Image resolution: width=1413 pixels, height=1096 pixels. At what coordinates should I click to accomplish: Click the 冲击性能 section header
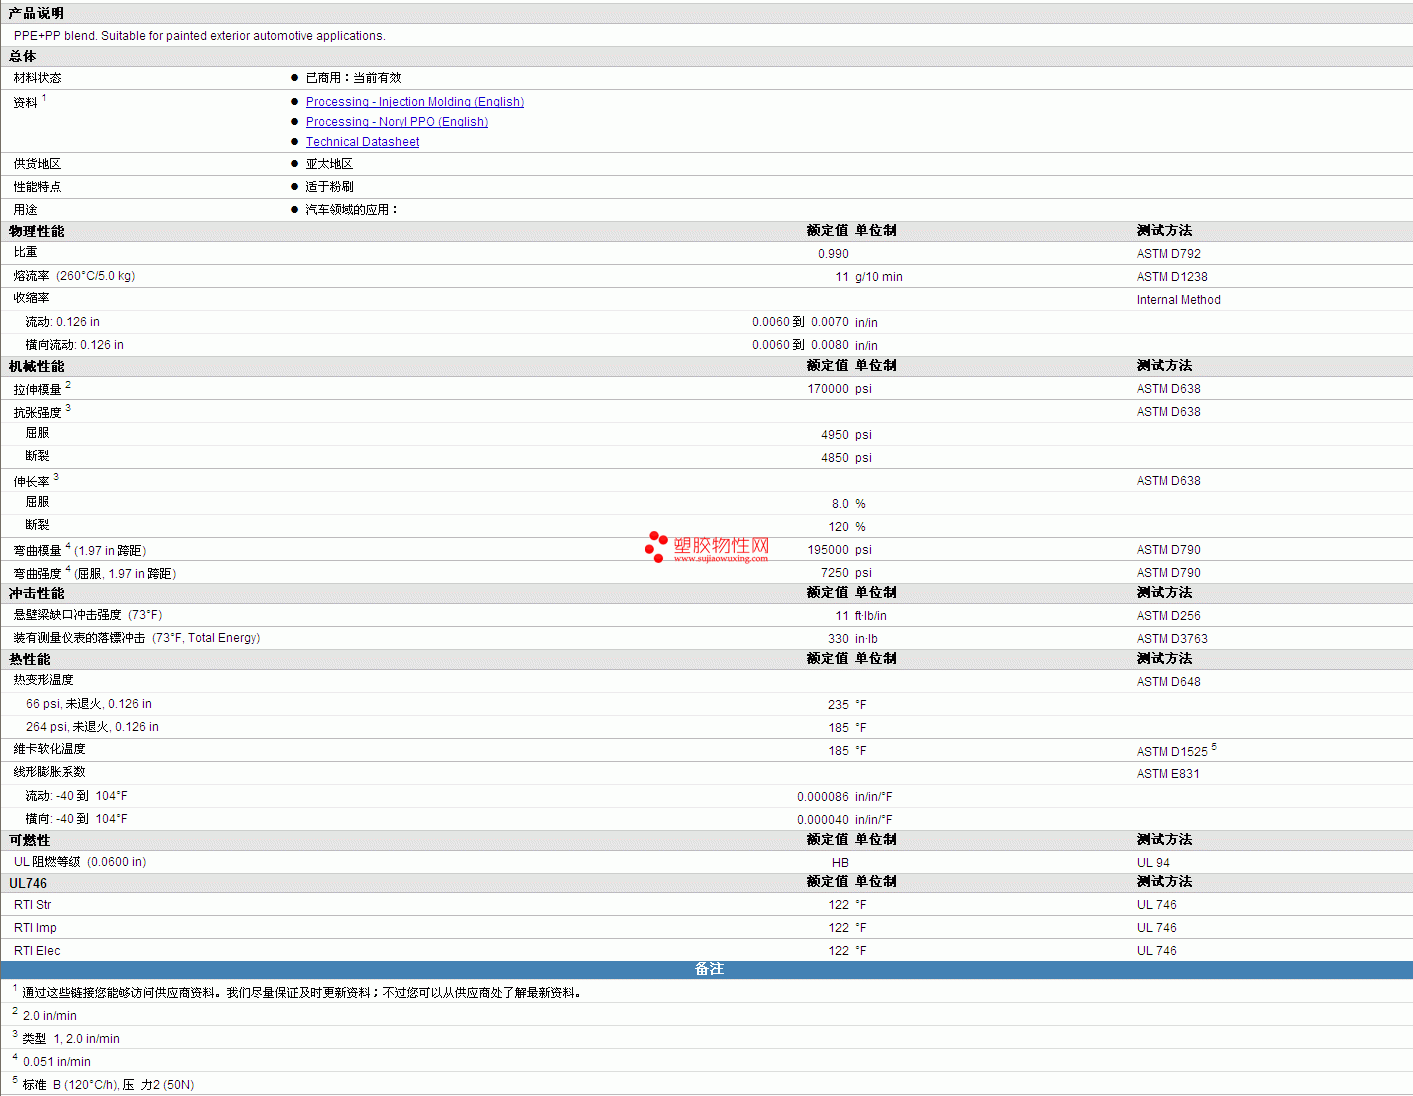click(36, 593)
